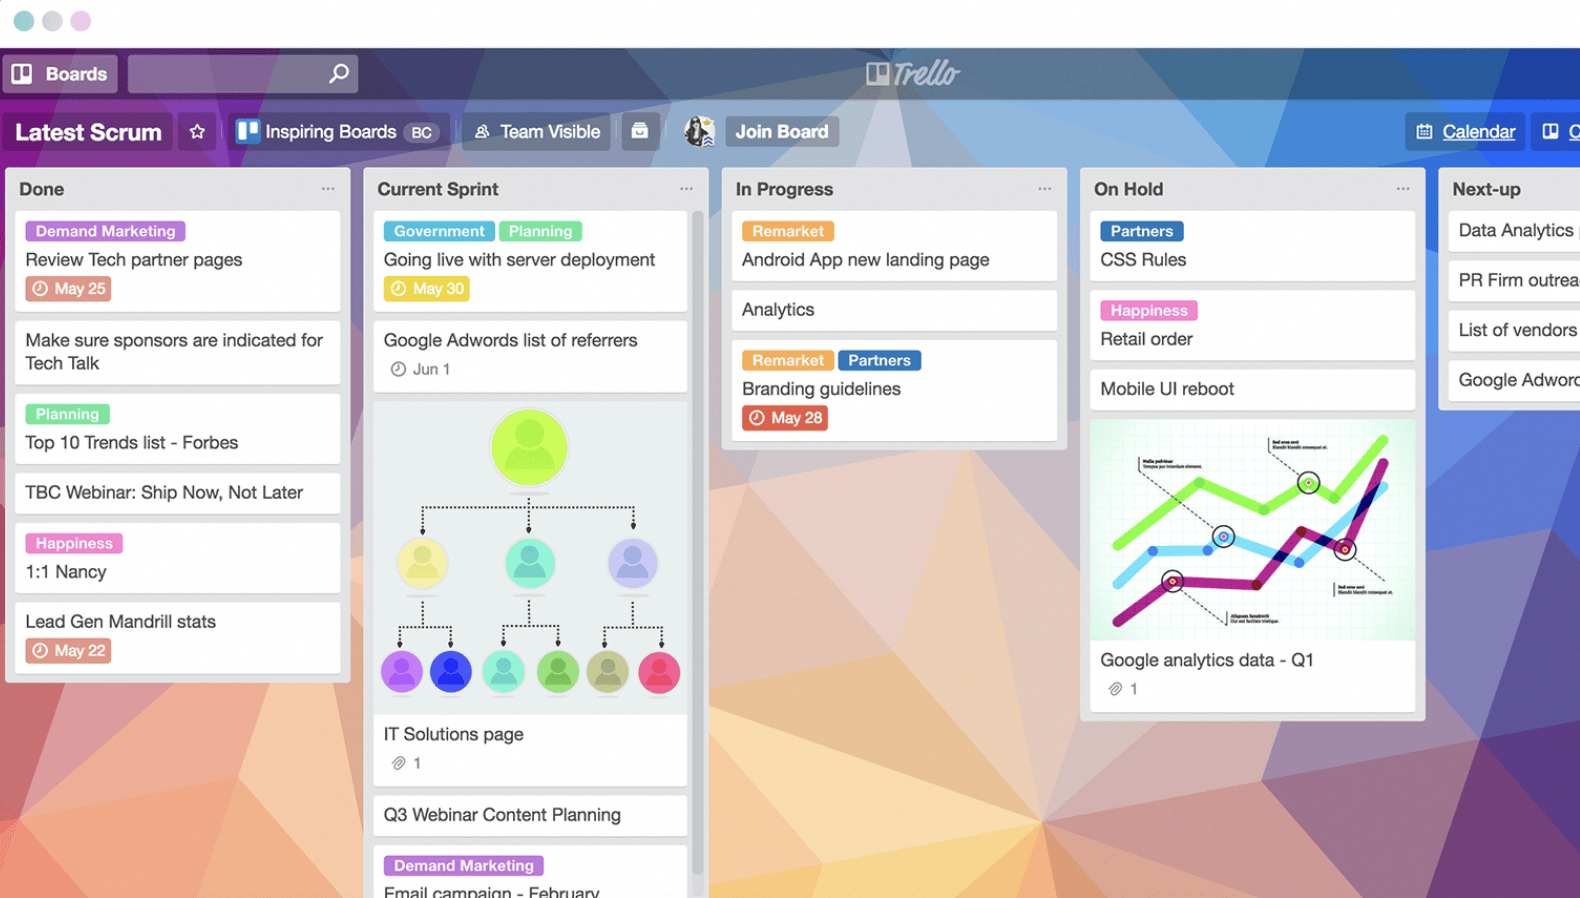Click Happiness label on 1:1 Nancy card

(74, 543)
